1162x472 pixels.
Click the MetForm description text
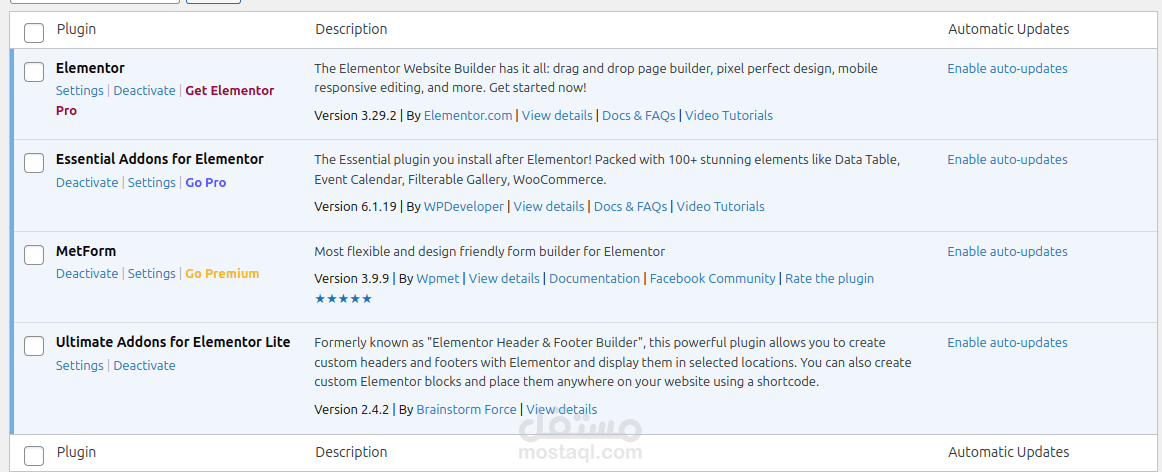click(490, 251)
